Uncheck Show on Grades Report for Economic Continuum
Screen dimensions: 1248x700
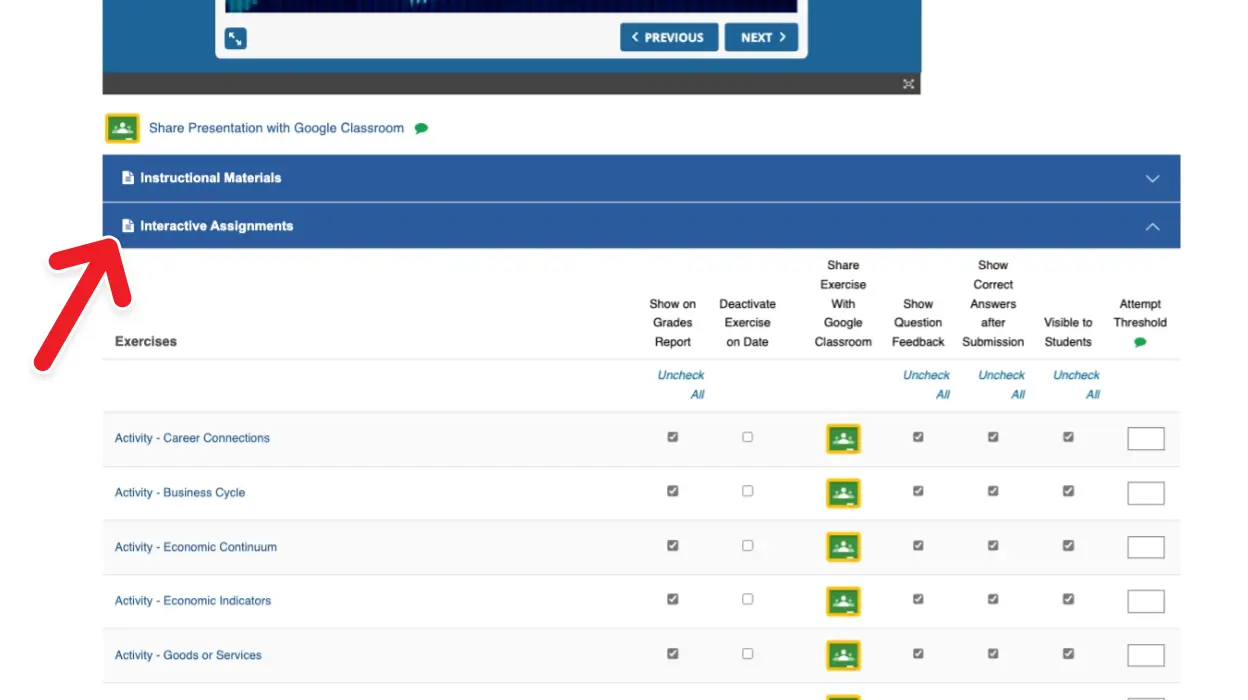tap(672, 545)
